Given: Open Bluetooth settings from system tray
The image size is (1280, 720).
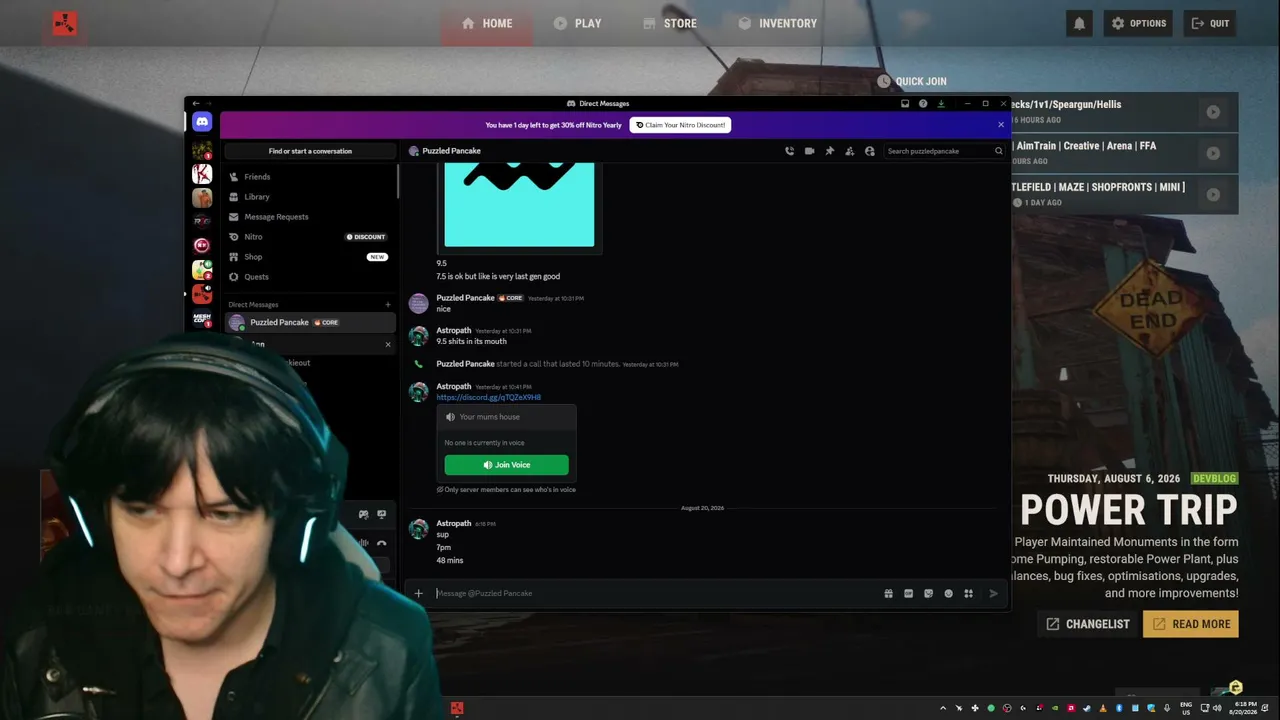Looking at the screenshot, I should (1118, 708).
